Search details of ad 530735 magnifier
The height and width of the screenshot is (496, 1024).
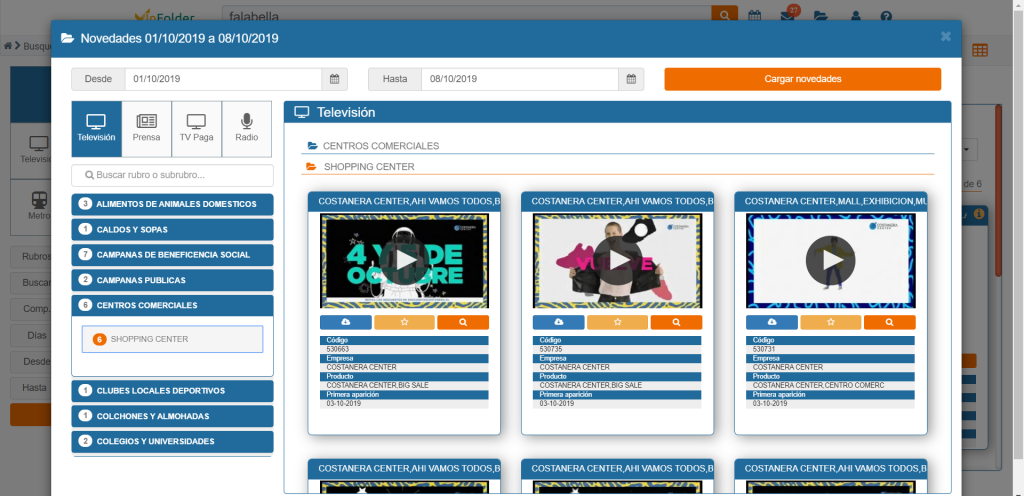point(677,322)
